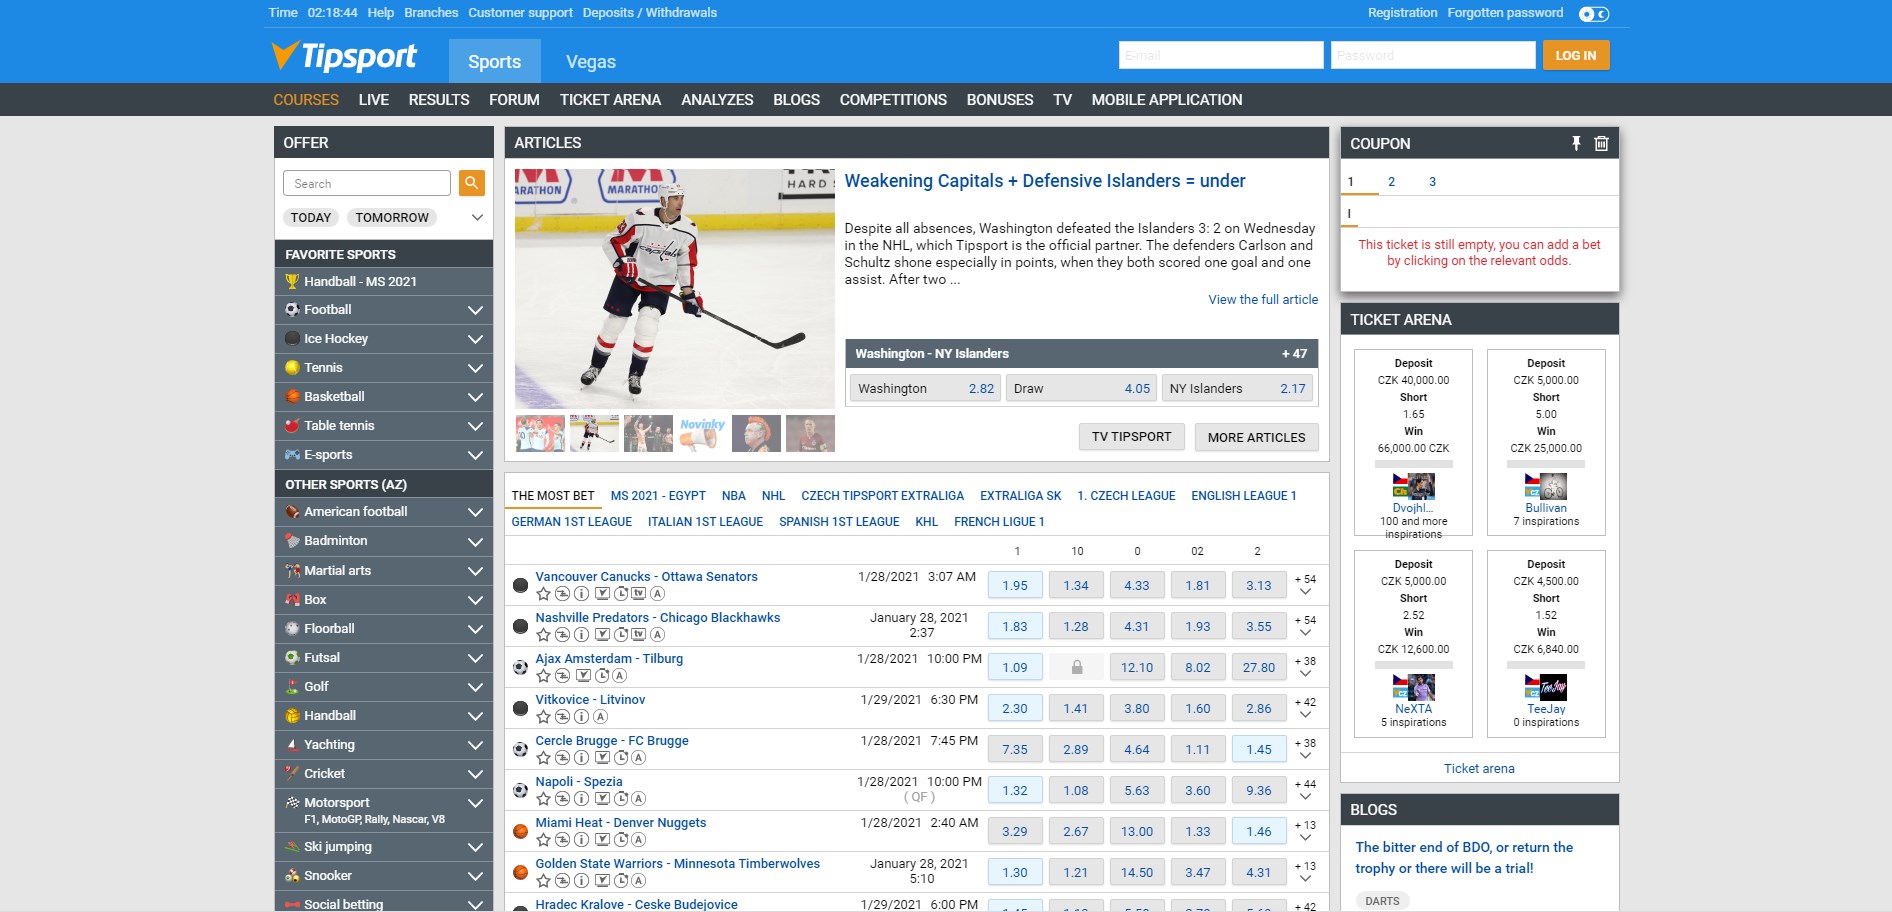Screen dimensions: 1892x912
Task: Clear the coupon with the trash icon
Action: click(x=1601, y=143)
